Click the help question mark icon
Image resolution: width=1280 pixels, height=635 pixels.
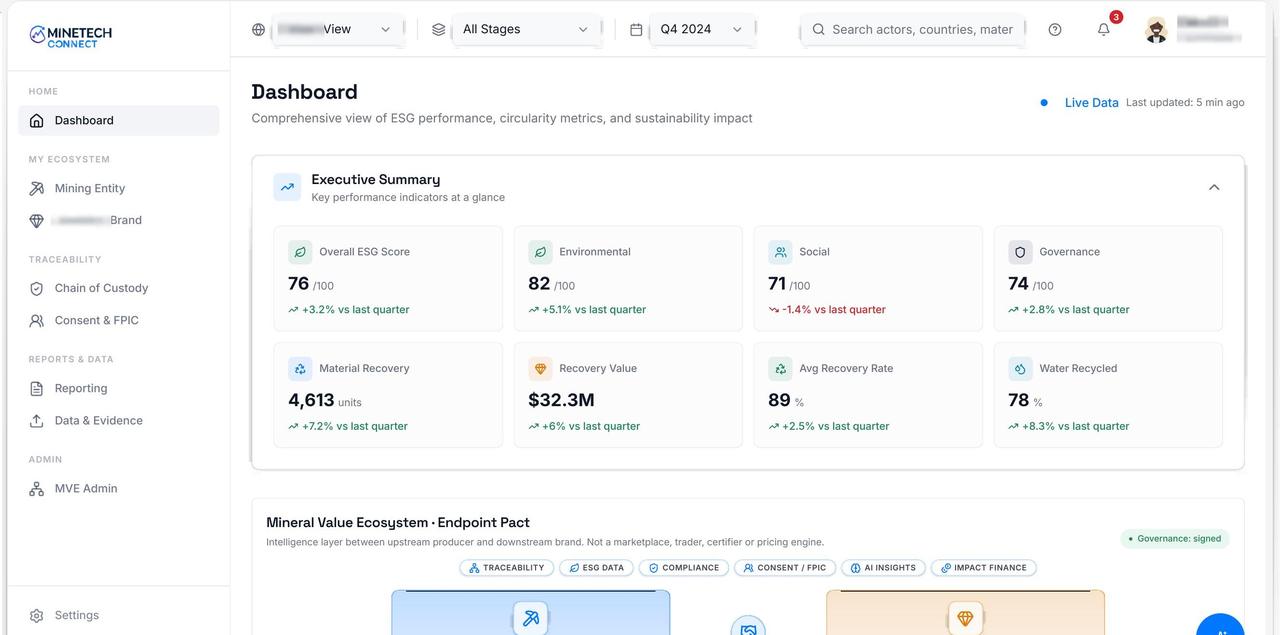pos(1055,29)
